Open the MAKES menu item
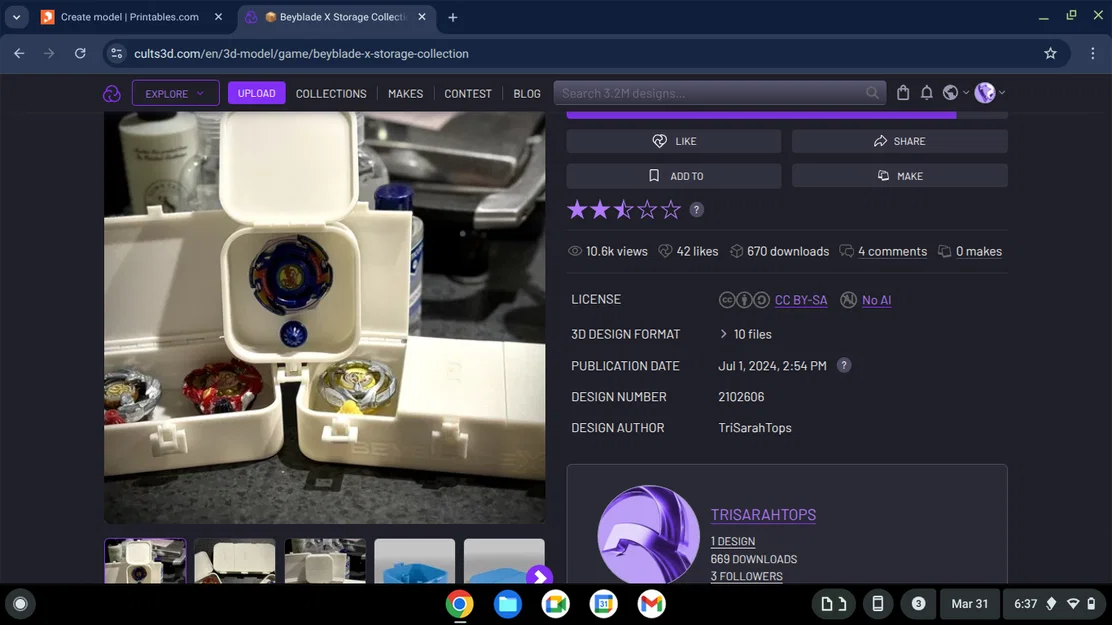 (406, 94)
